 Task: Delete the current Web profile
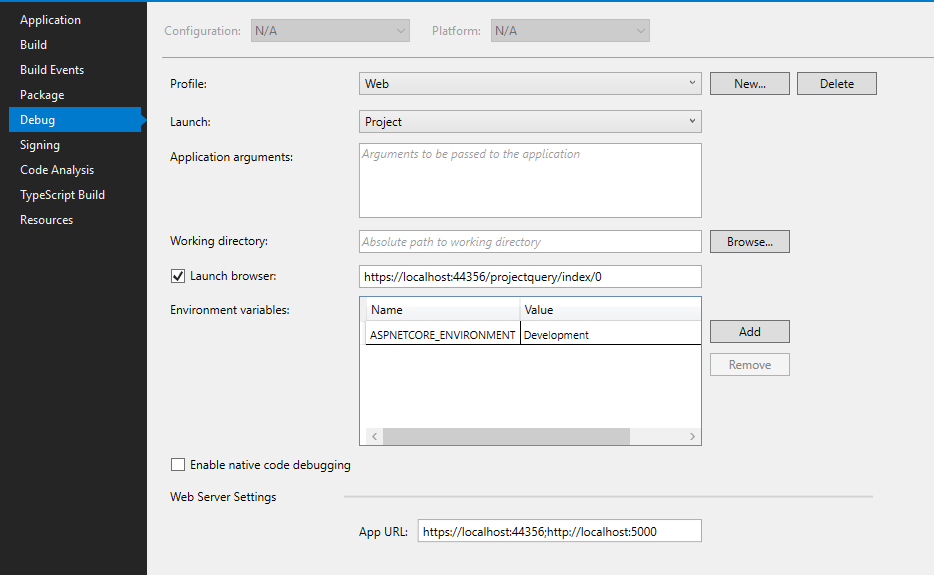click(x=836, y=84)
